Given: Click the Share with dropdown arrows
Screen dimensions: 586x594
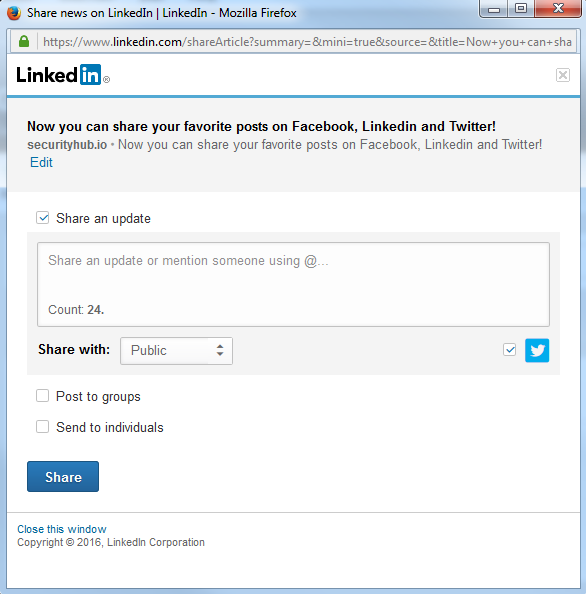Looking at the screenshot, I should 220,350.
